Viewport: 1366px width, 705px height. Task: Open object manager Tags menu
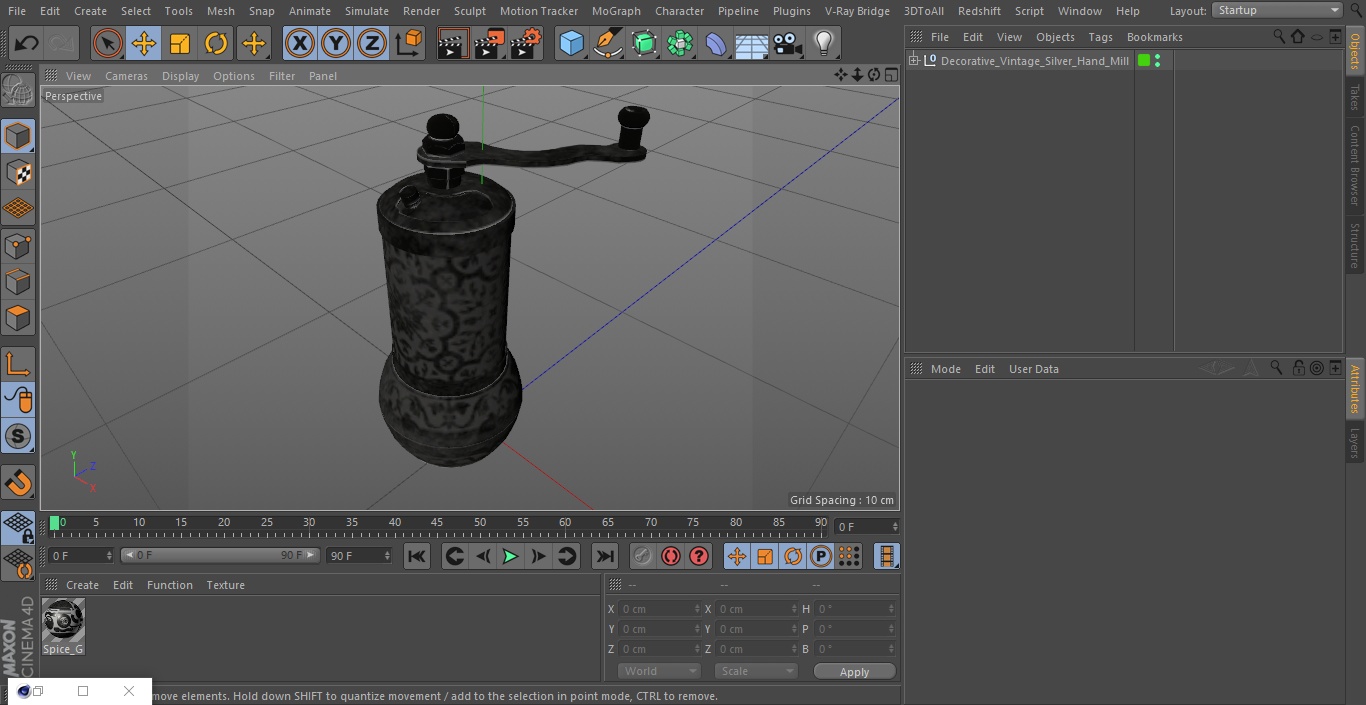coord(1100,37)
